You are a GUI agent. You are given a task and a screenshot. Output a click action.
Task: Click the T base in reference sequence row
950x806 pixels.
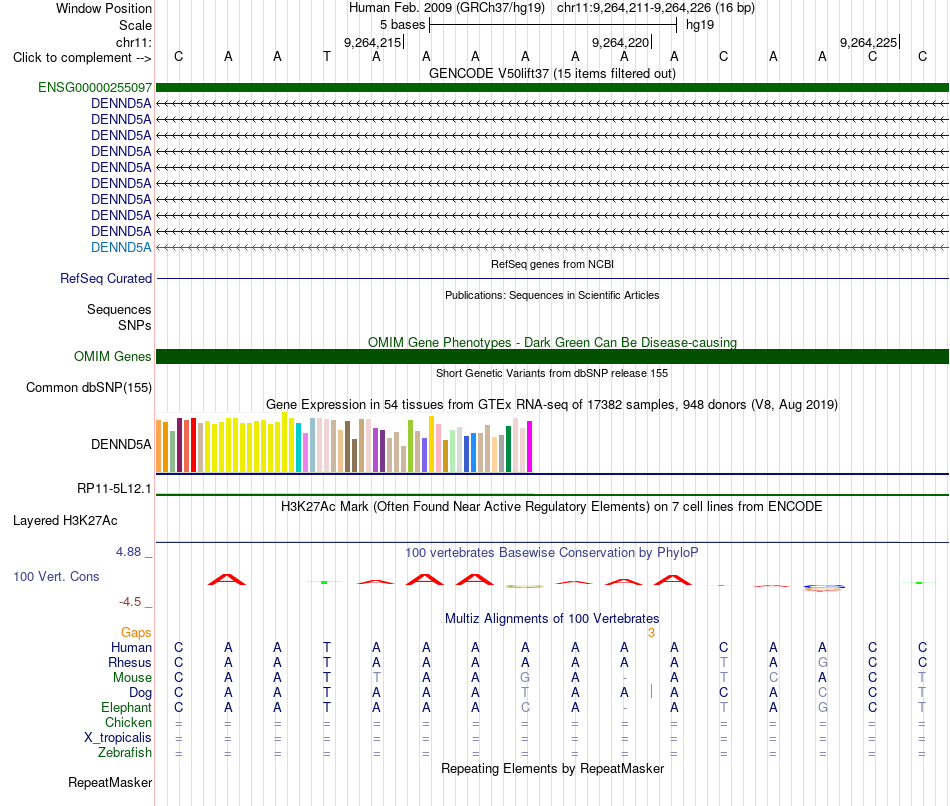[x=327, y=57]
